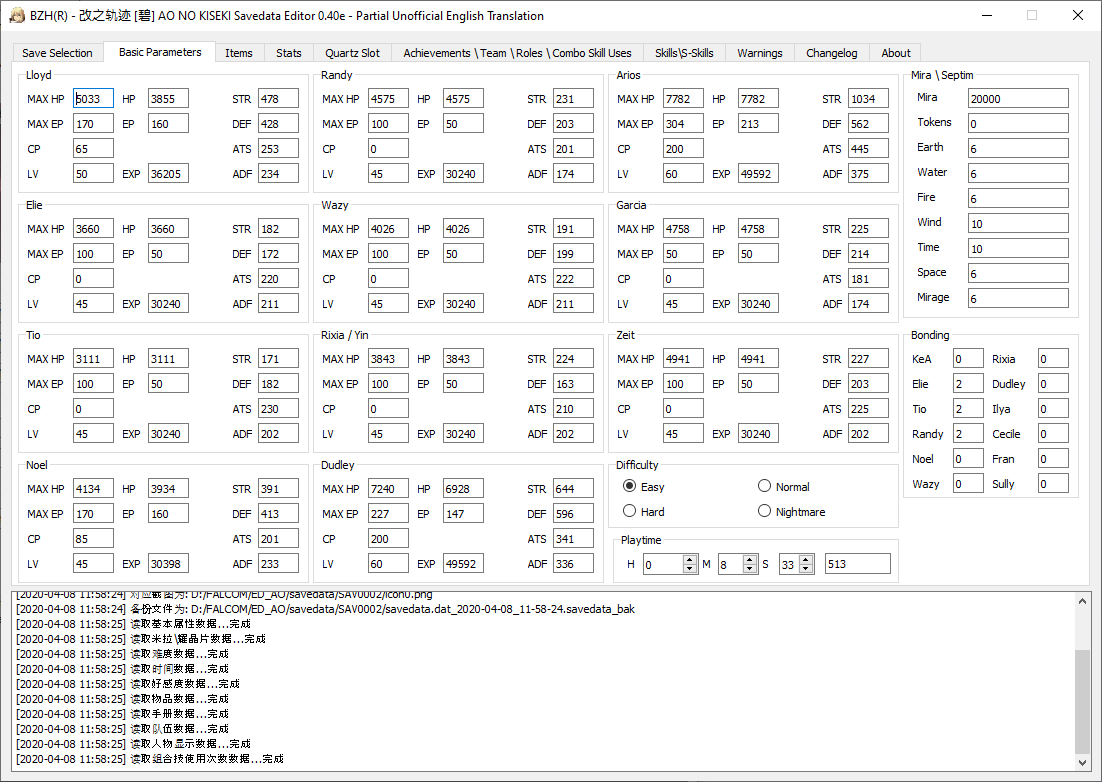
Task: Click Dudley's MAX HP field
Action: pos(388,489)
